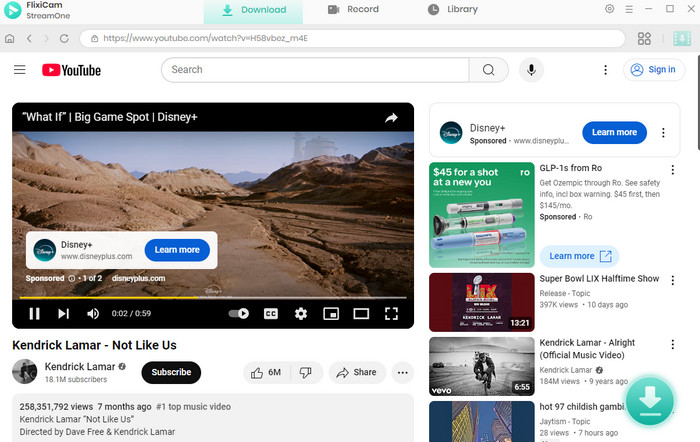This screenshot has height=442, width=700.
Task: Click Learn more on video overlay ad
Action: (x=177, y=250)
